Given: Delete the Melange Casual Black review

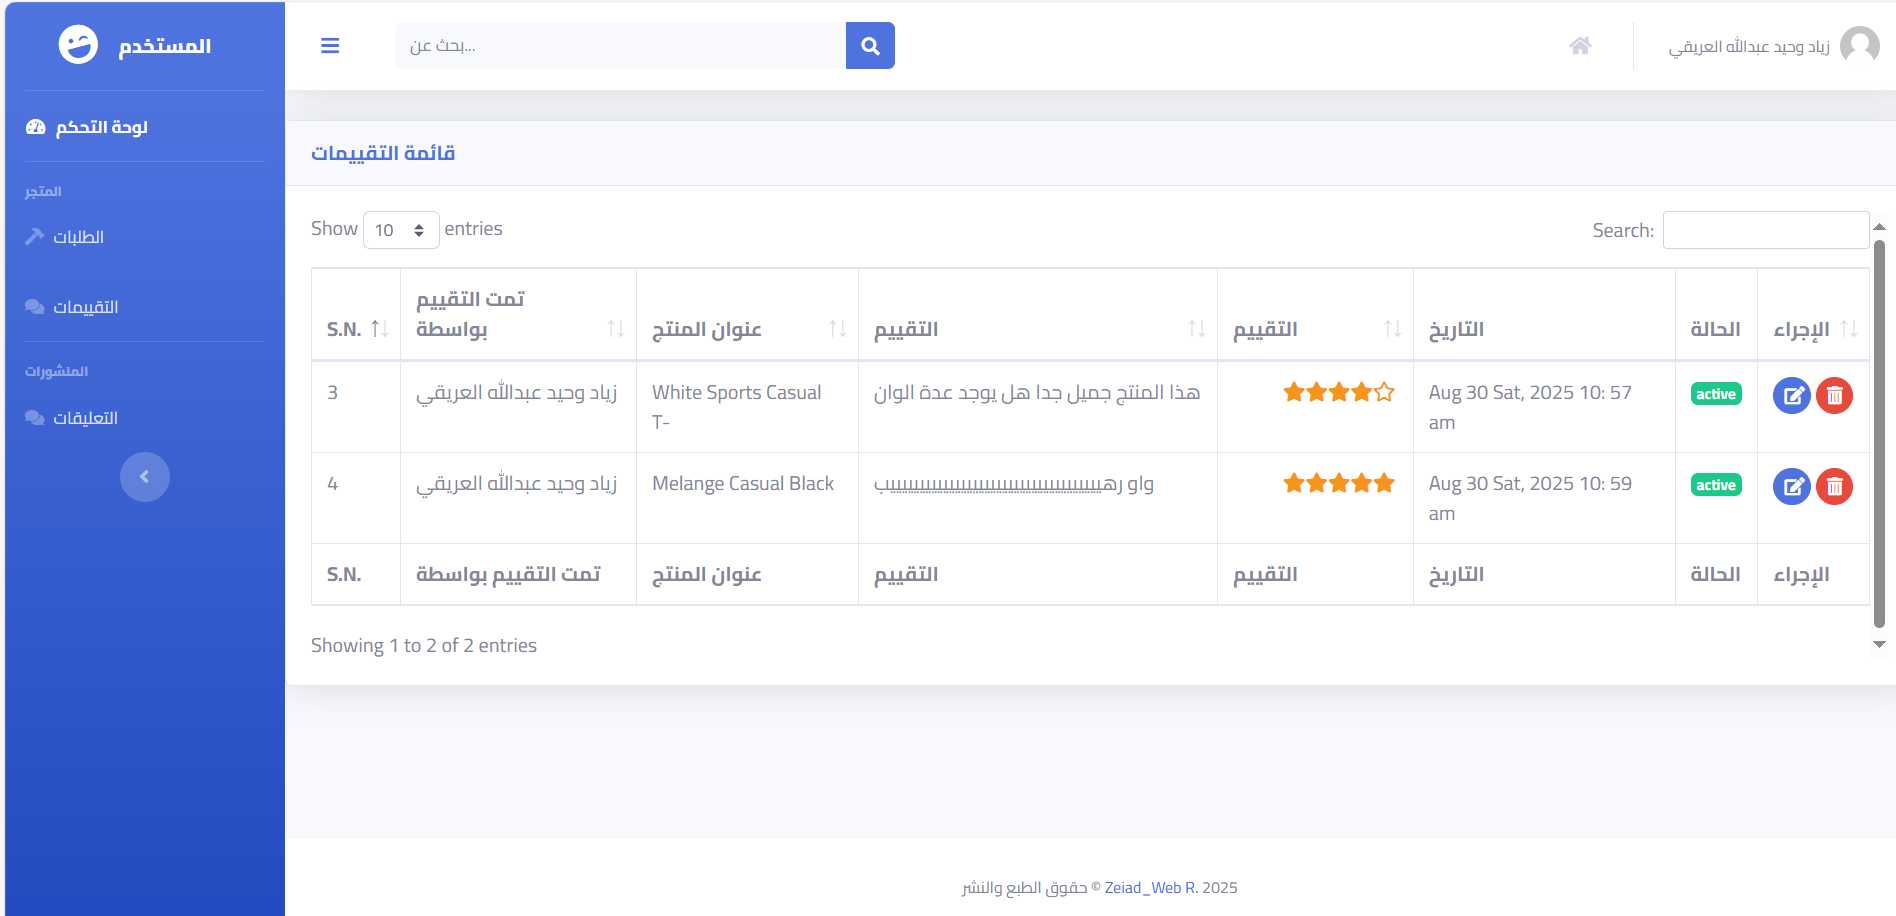Looking at the screenshot, I should coord(1835,487).
